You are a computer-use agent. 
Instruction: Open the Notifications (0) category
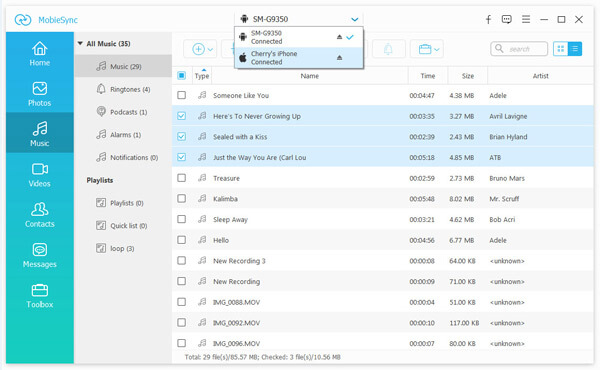pos(123,157)
